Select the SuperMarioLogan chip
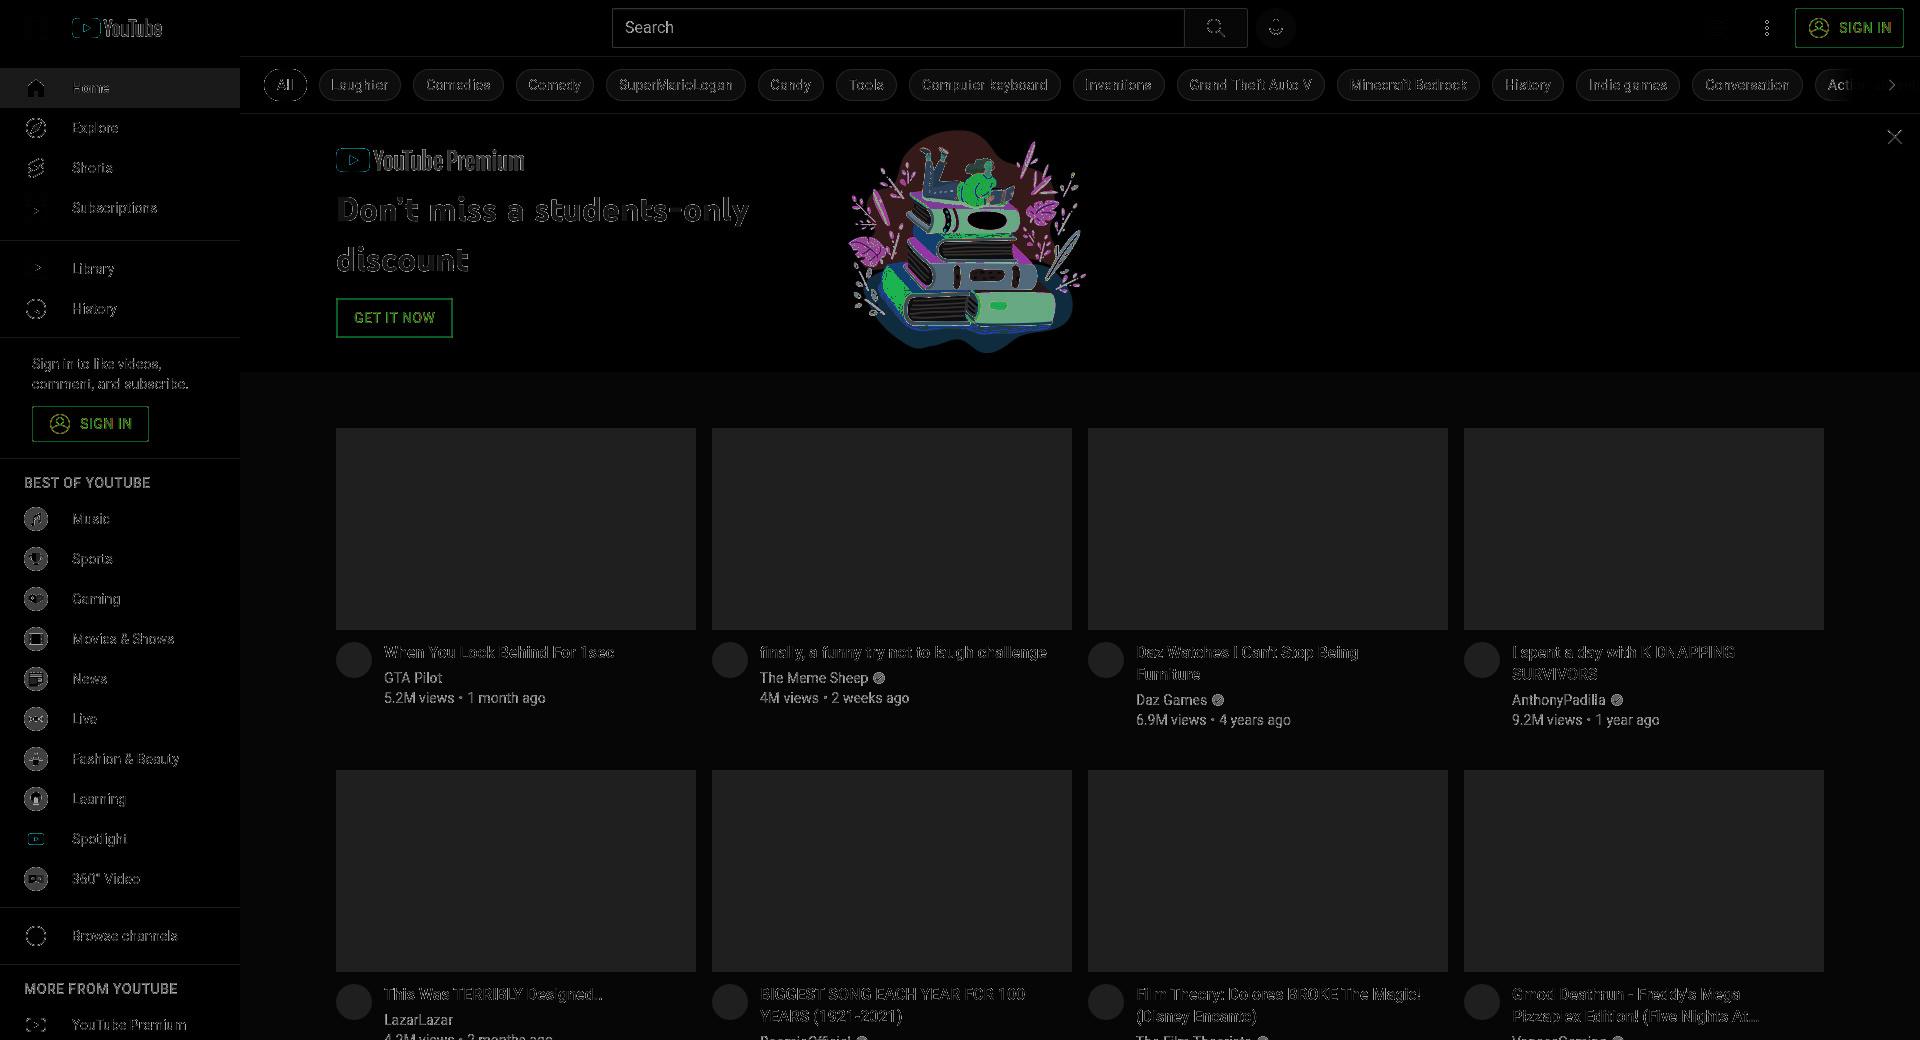The image size is (1920, 1040). coord(676,85)
